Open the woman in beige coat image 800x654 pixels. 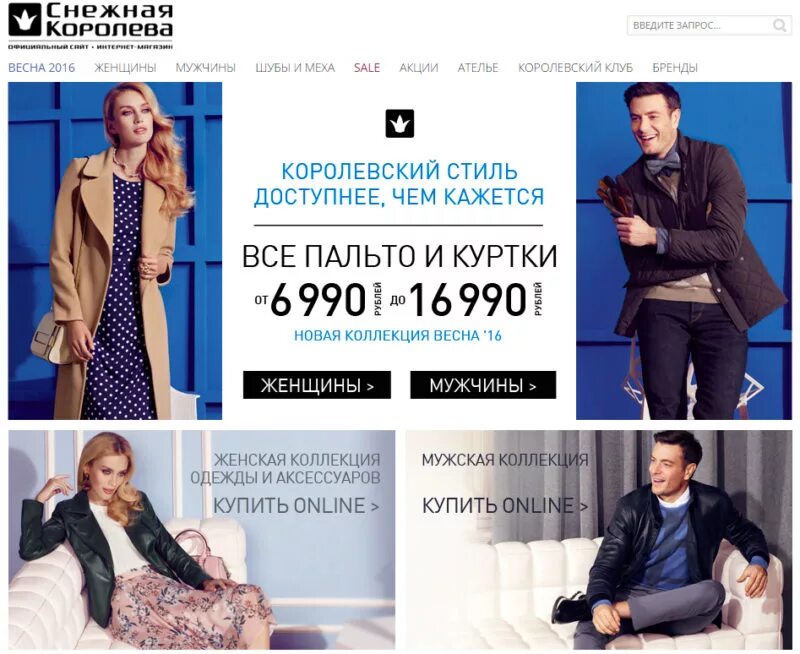(x=115, y=251)
